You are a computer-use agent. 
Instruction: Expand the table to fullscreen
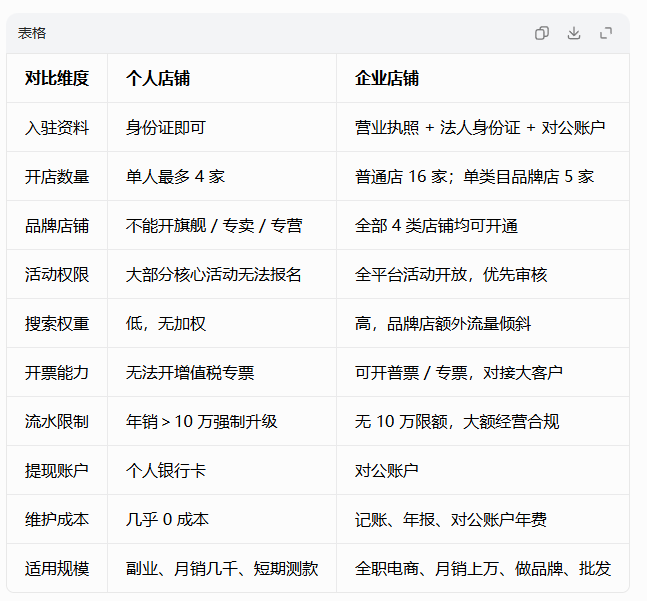(x=606, y=33)
